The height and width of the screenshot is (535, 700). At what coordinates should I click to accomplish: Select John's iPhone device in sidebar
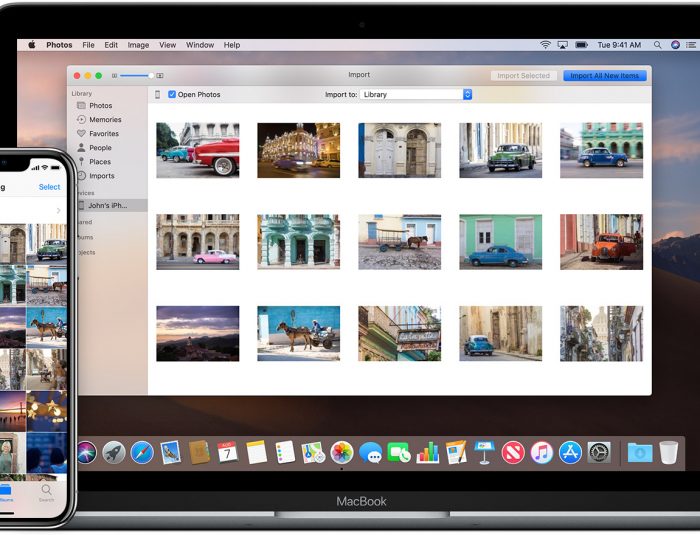tap(109, 205)
